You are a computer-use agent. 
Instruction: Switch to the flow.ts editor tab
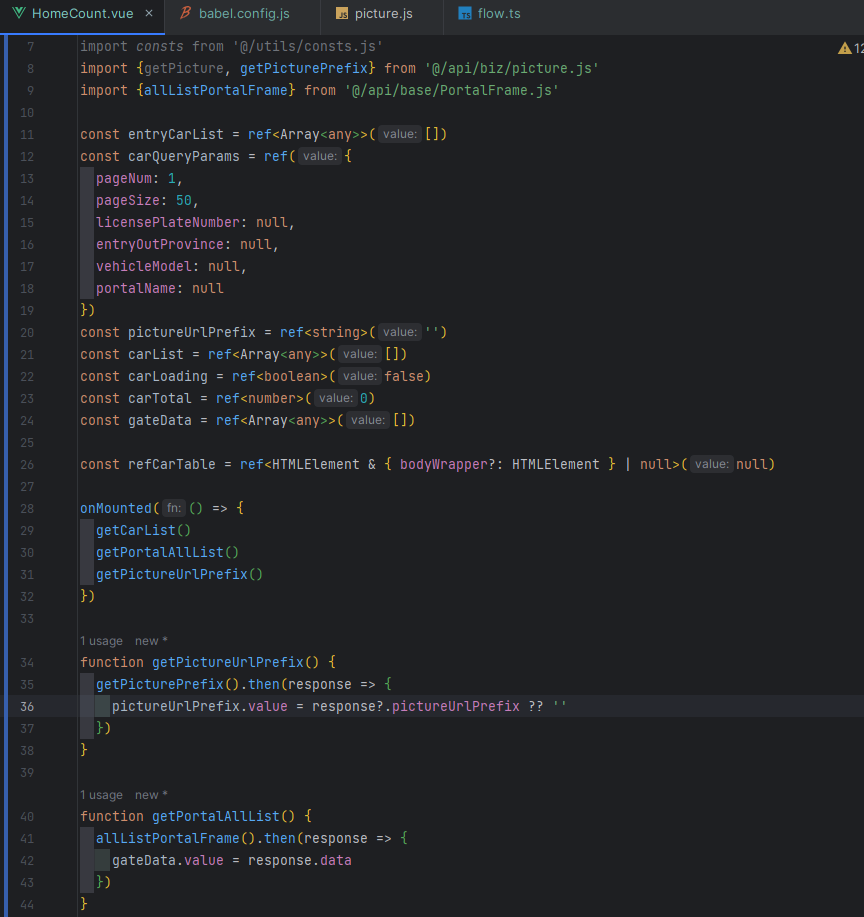point(500,14)
